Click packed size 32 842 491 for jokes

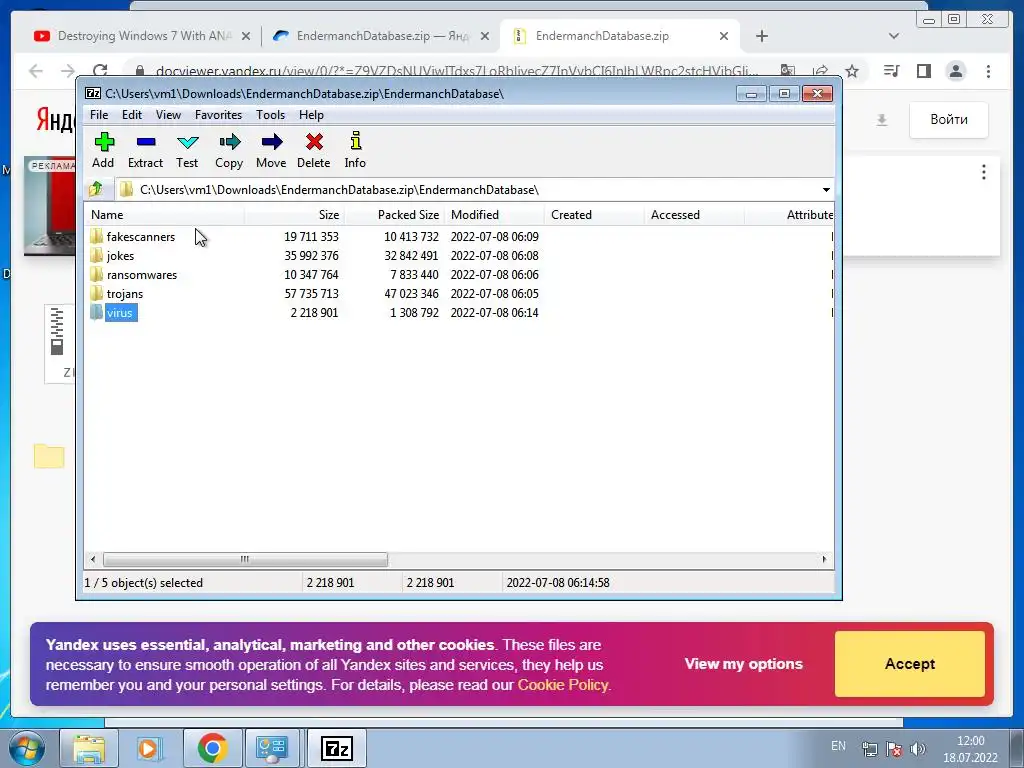coord(411,255)
